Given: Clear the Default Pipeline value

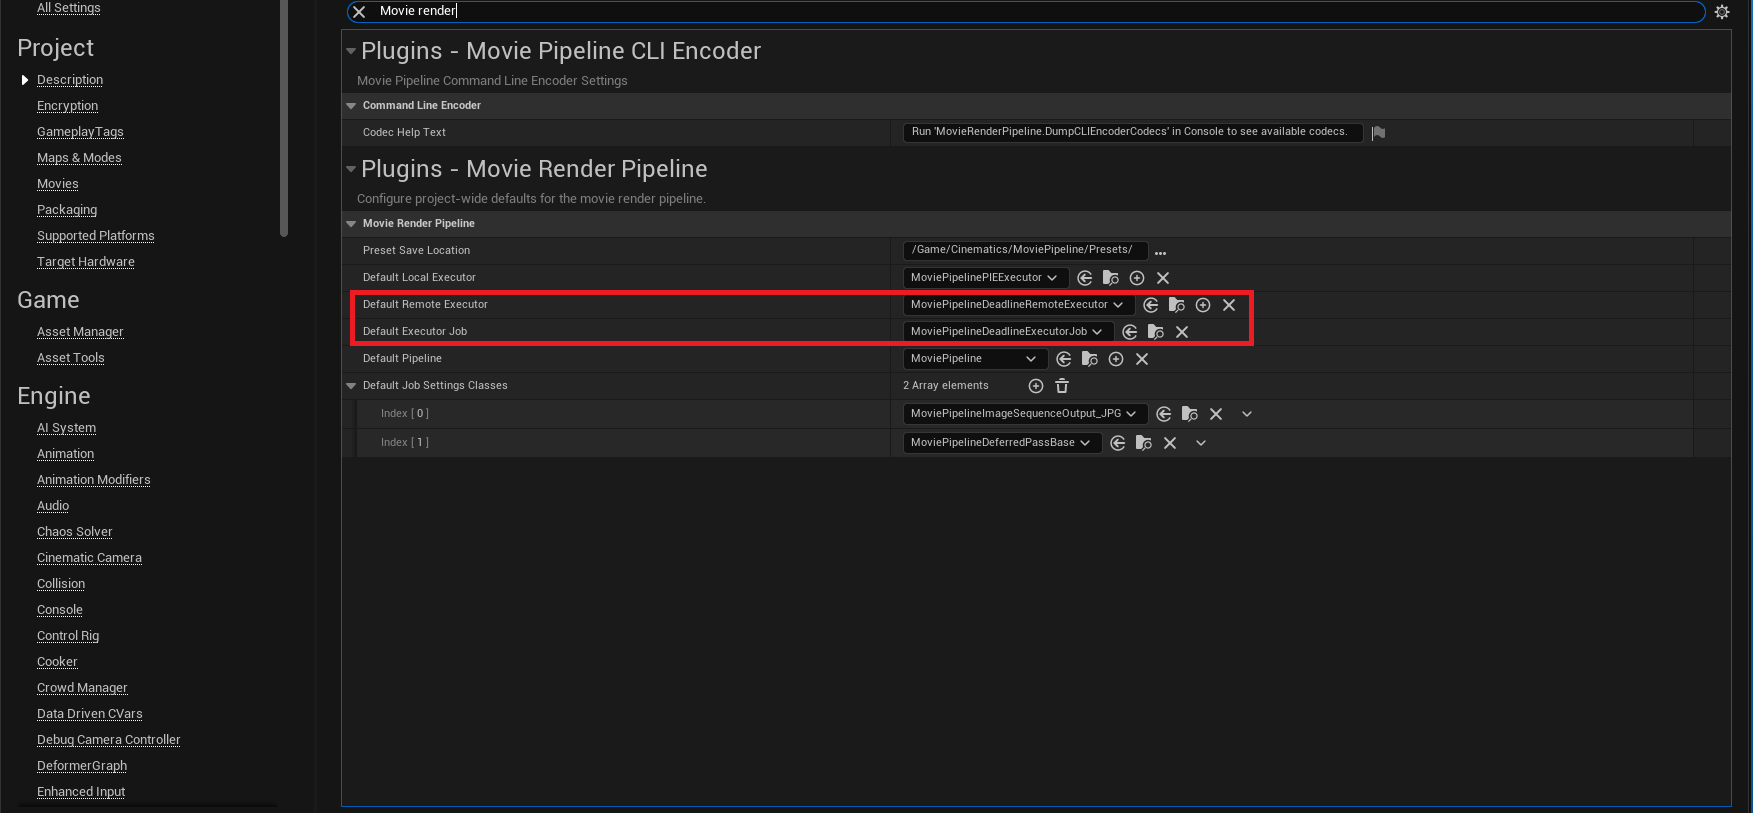Looking at the screenshot, I should (x=1142, y=359).
